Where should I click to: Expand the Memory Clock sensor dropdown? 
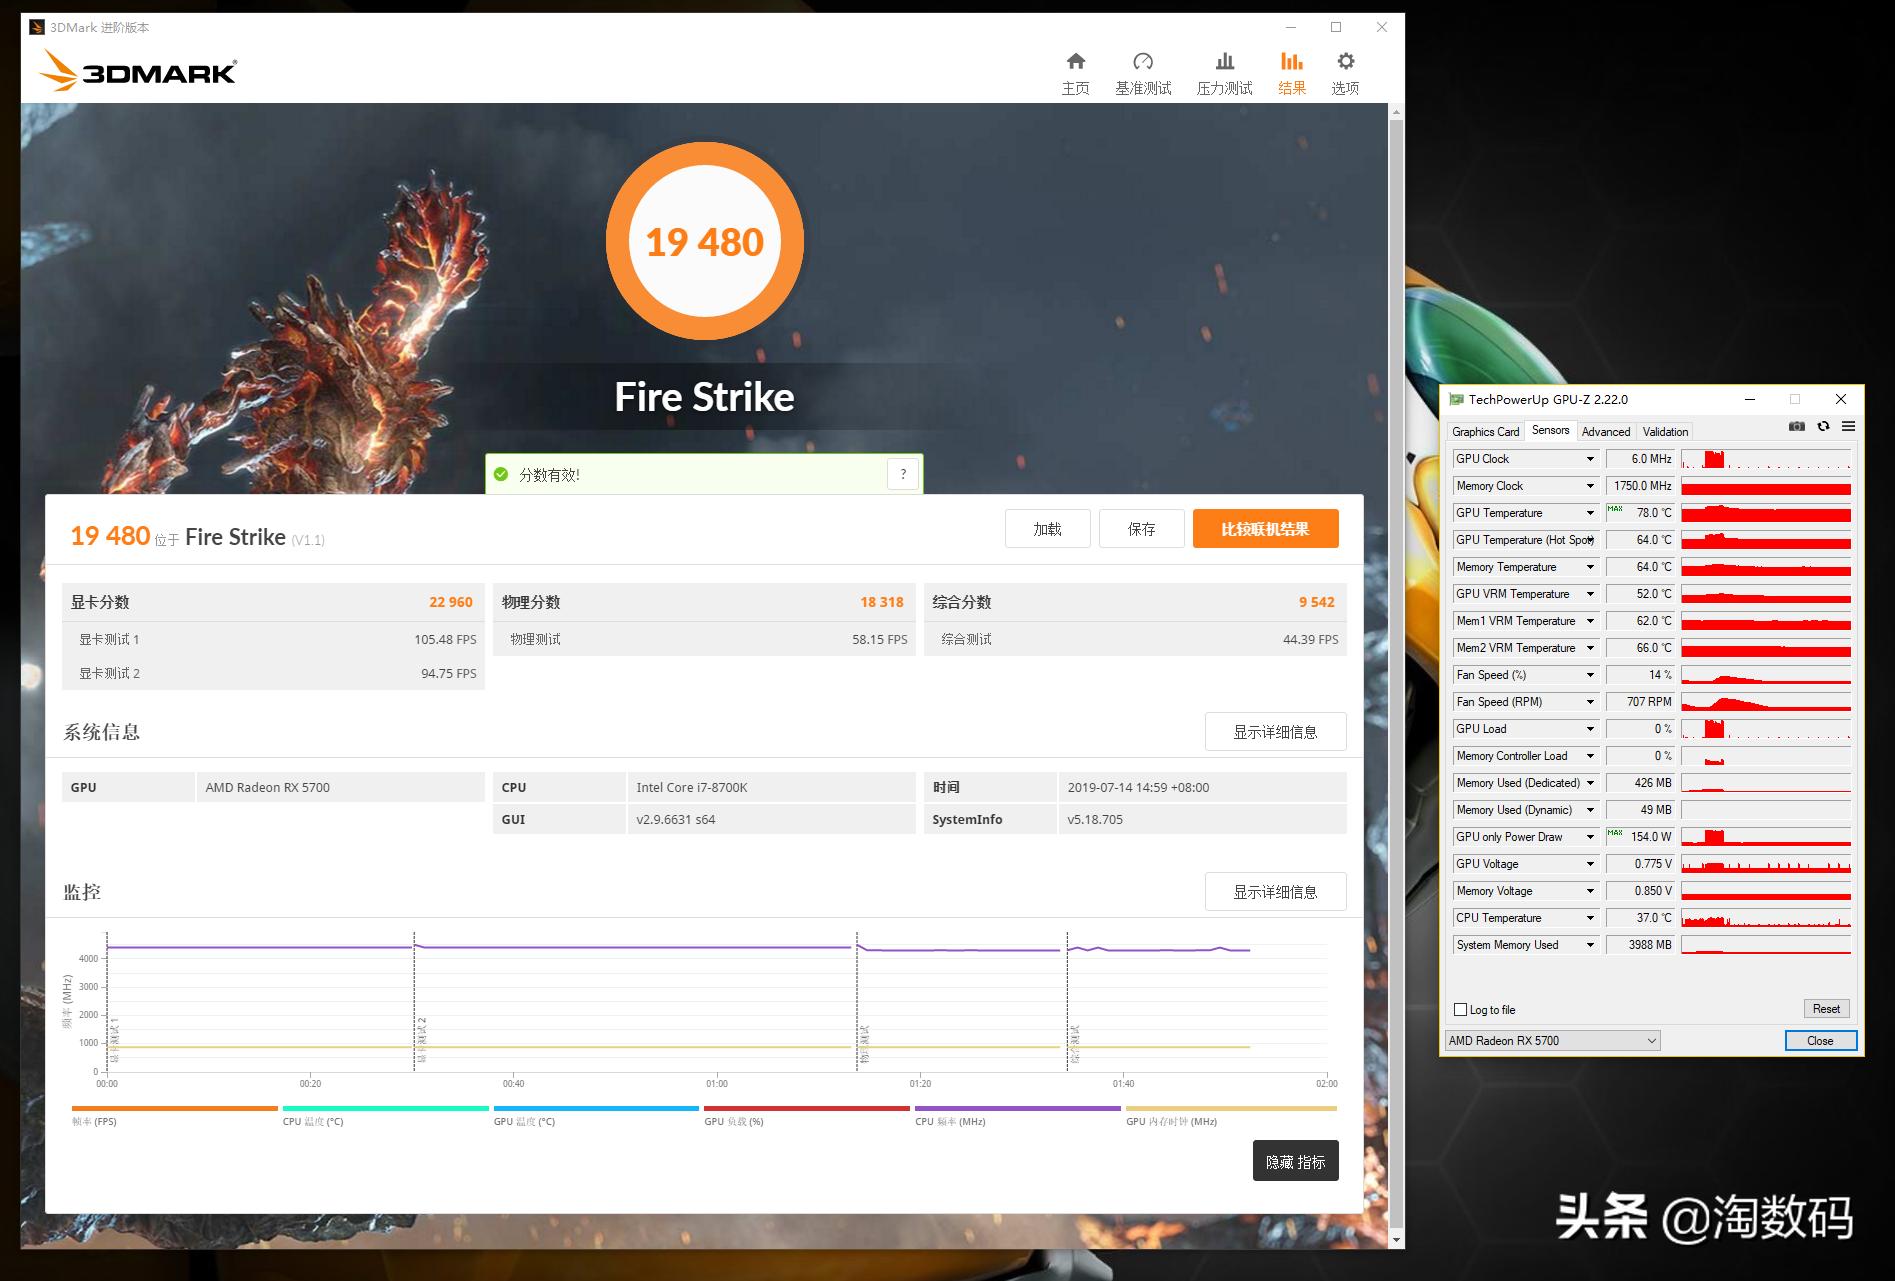pos(1590,486)
